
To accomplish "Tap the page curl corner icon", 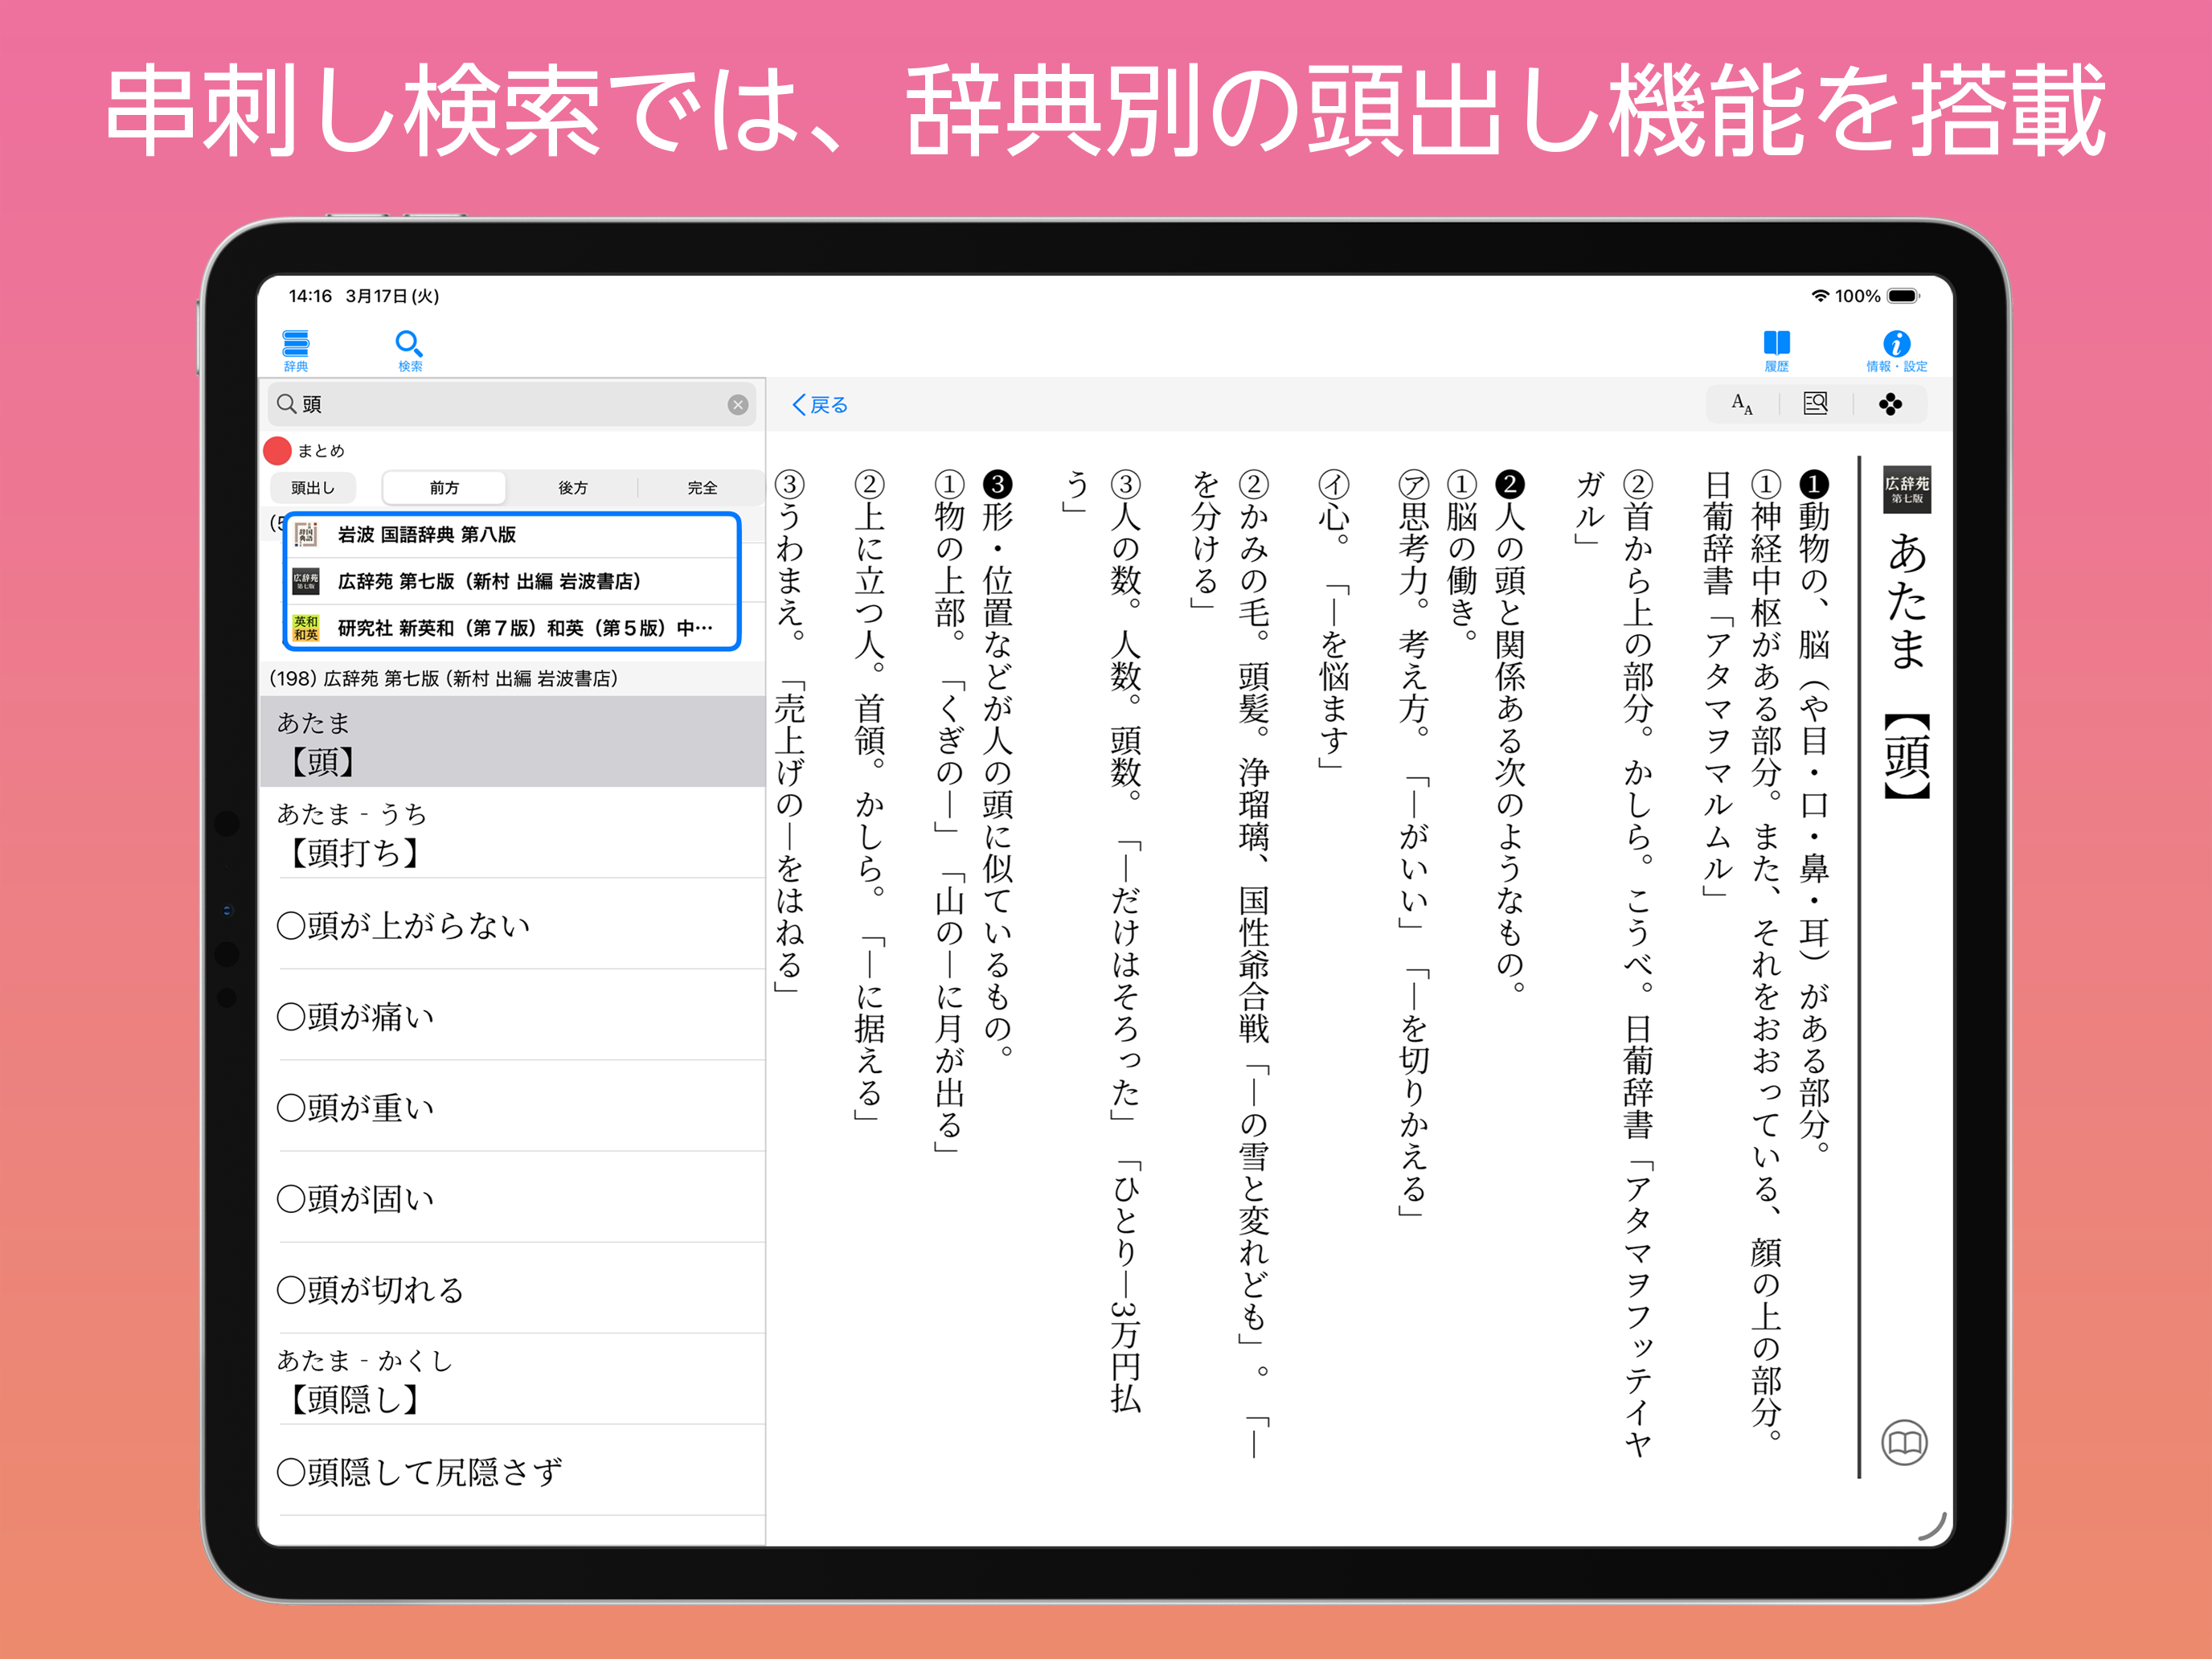I will coord(1932,1526).
